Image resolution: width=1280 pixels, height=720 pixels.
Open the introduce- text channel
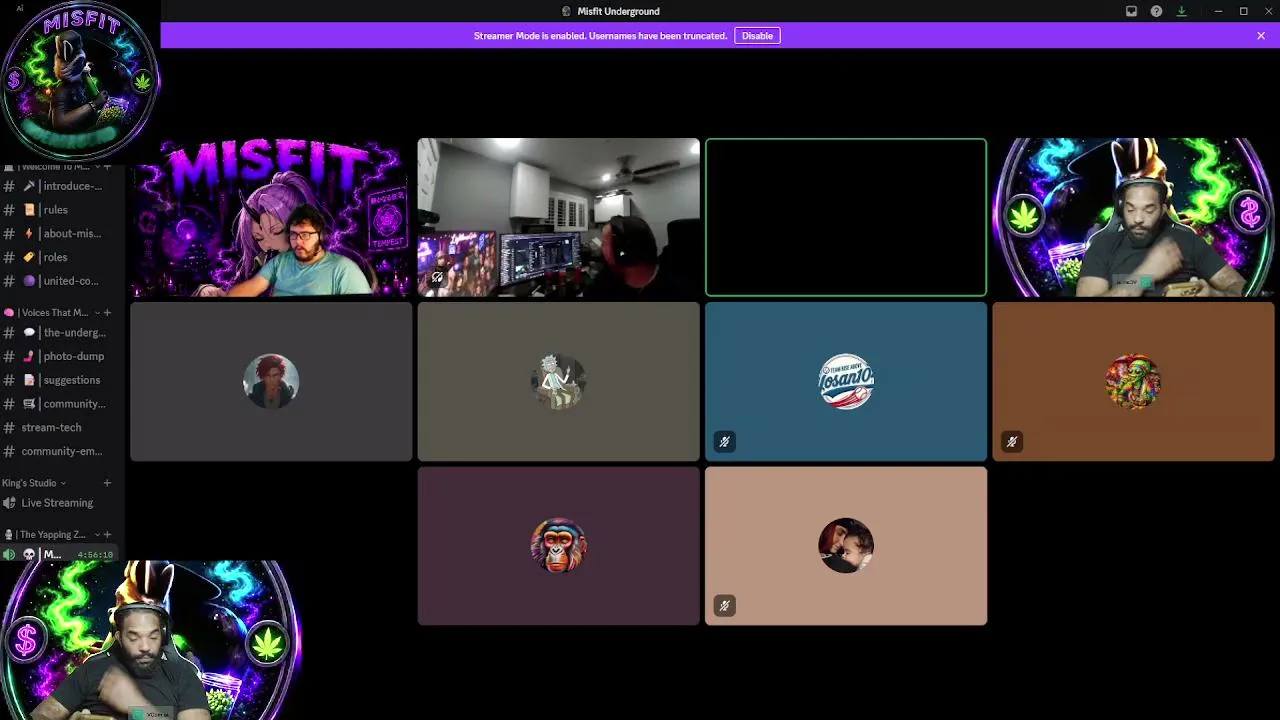click(62, 186)
